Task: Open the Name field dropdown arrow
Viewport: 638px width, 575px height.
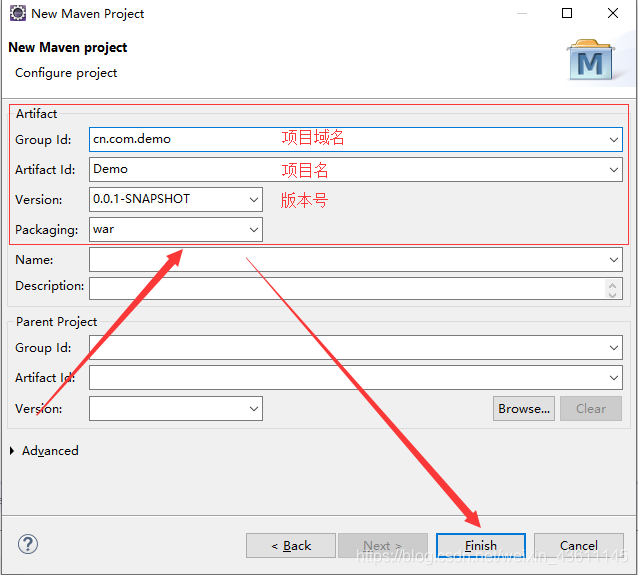Action: pos(614,260)
